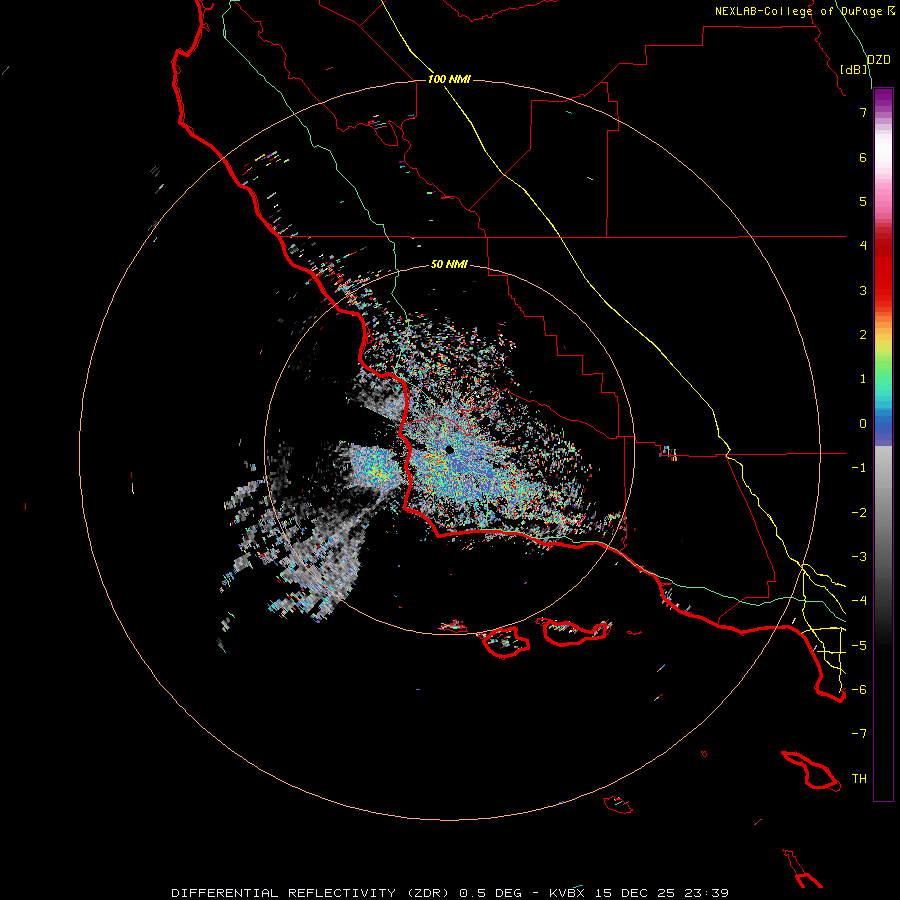
Task: Click the 7 dB legend value
Action: point(863,112)
